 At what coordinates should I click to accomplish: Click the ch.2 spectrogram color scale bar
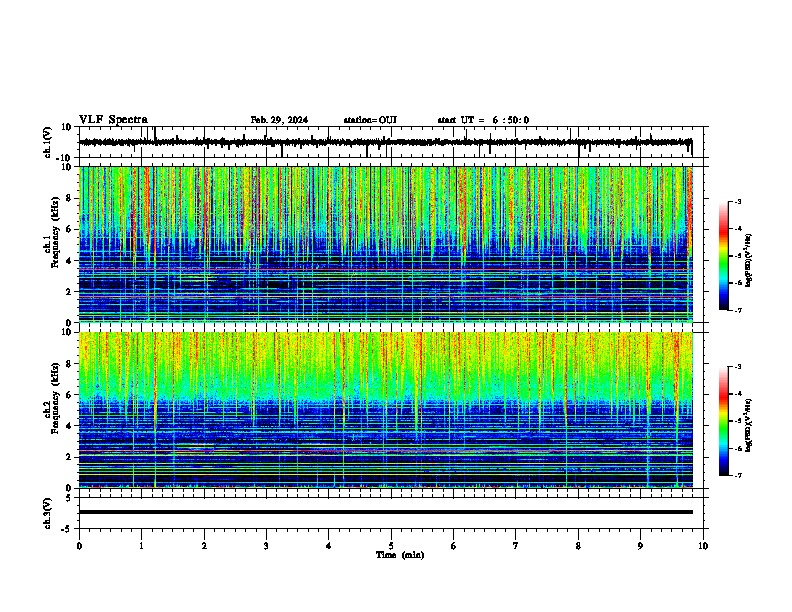(x=724, y=421)
